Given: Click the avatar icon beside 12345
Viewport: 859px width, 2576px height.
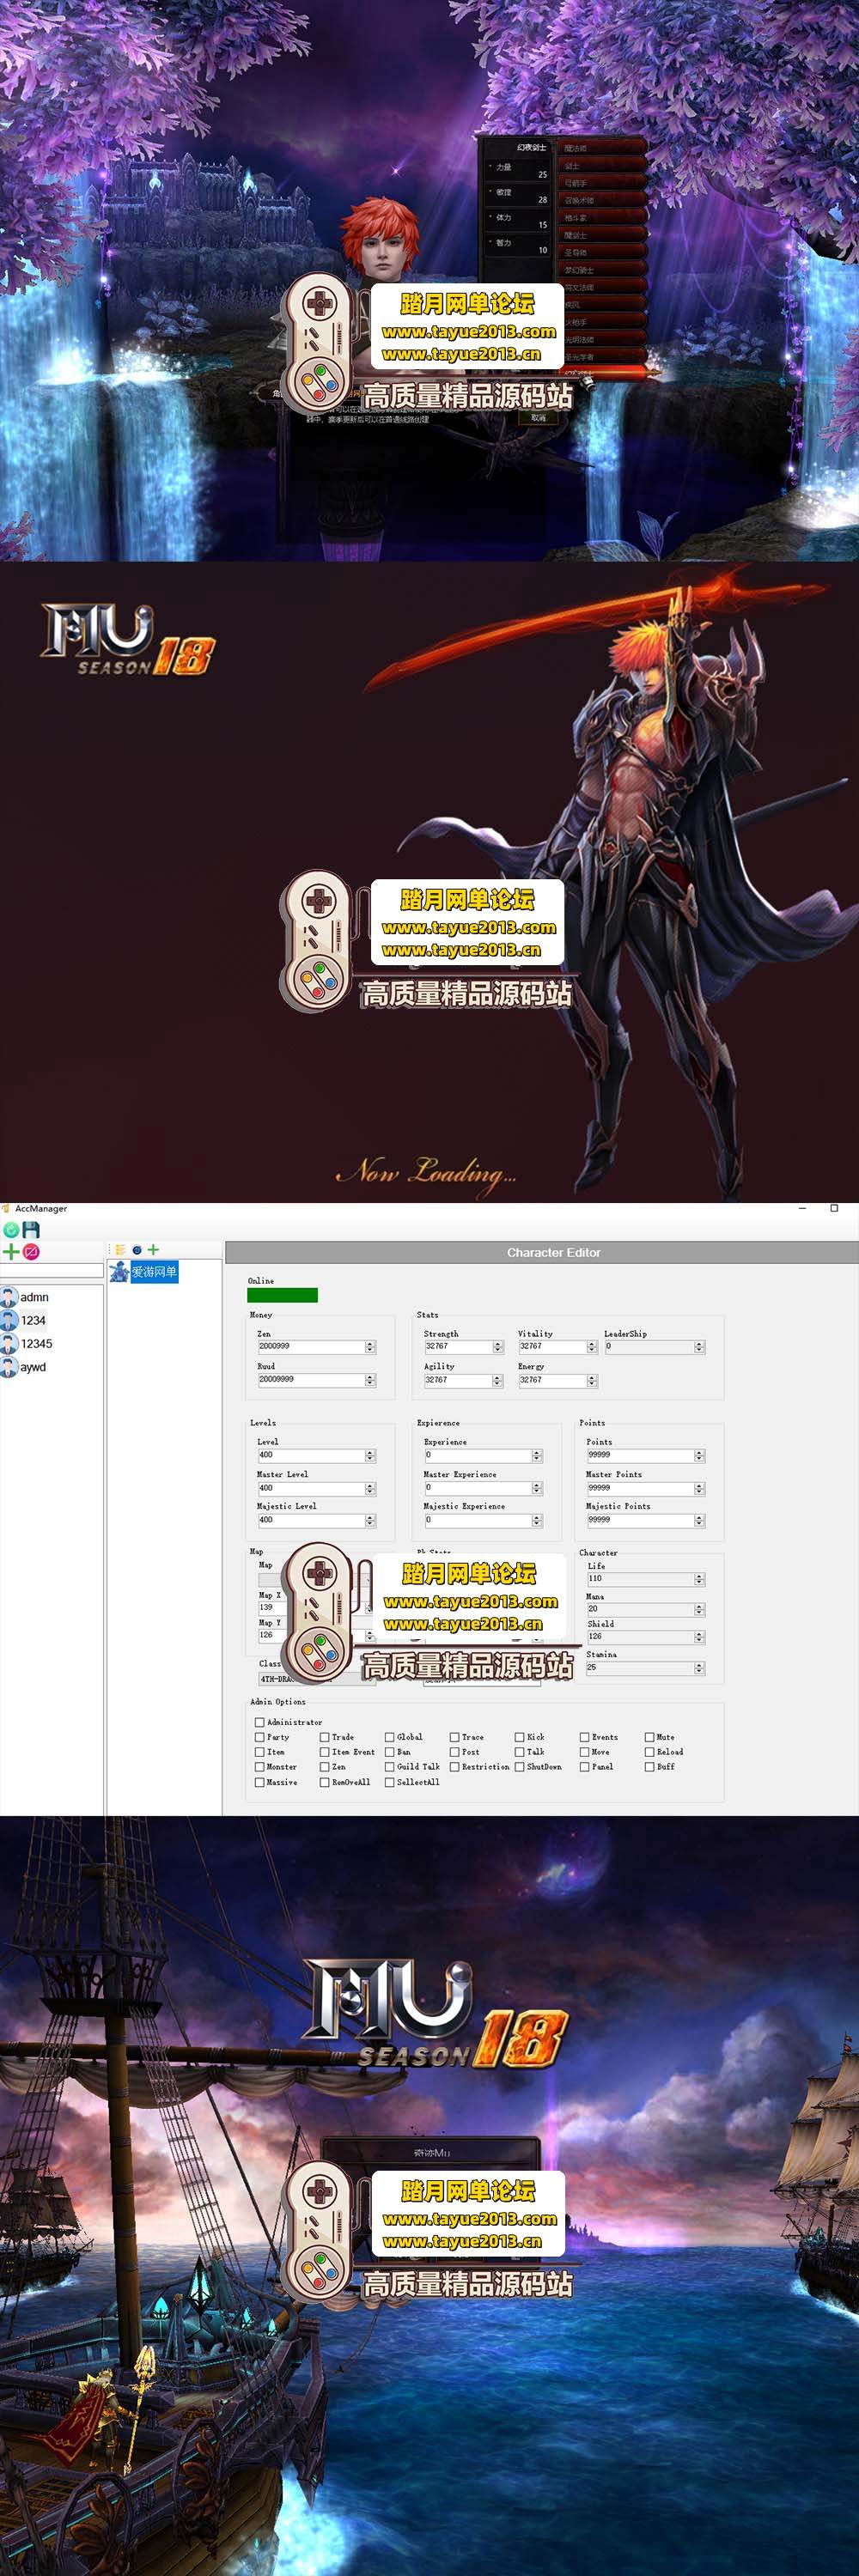Looking at the screenshot, I should (x=9, y=1344).
